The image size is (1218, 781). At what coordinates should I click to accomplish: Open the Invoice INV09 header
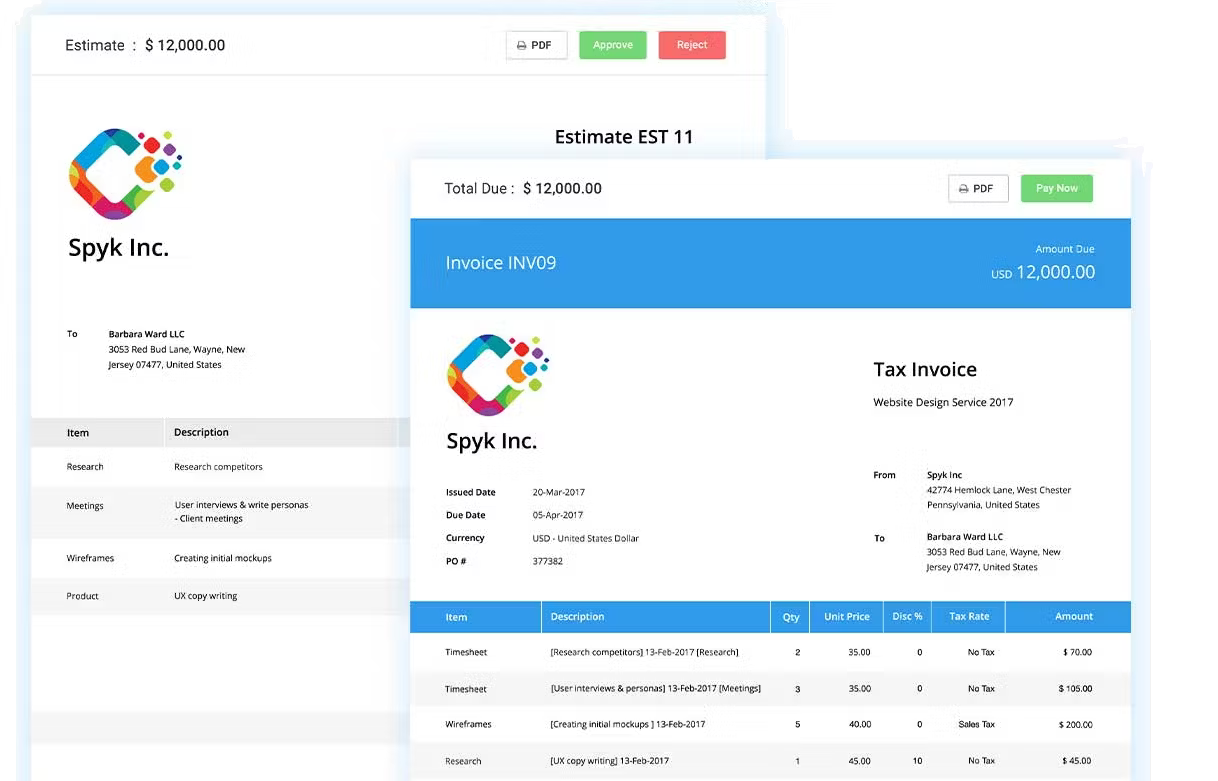[500, 262]
